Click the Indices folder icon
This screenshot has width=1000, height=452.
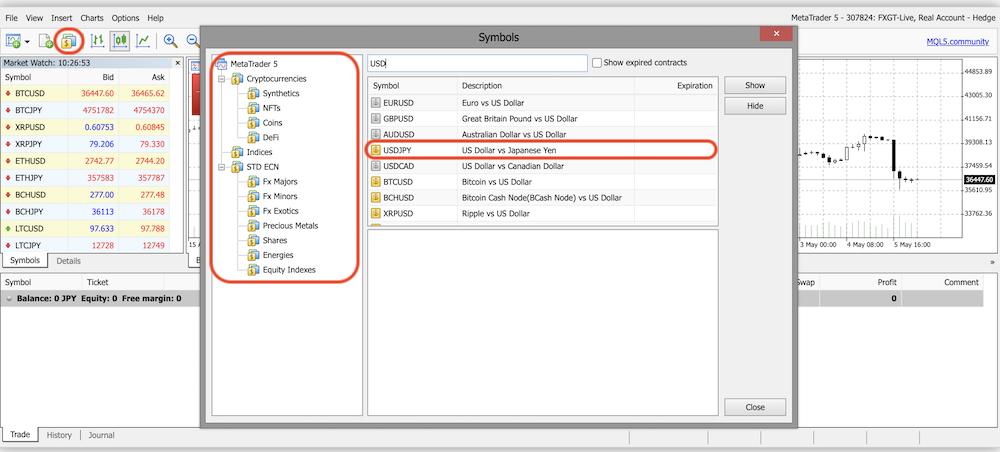pyautogui.click(x=237, y=152)
